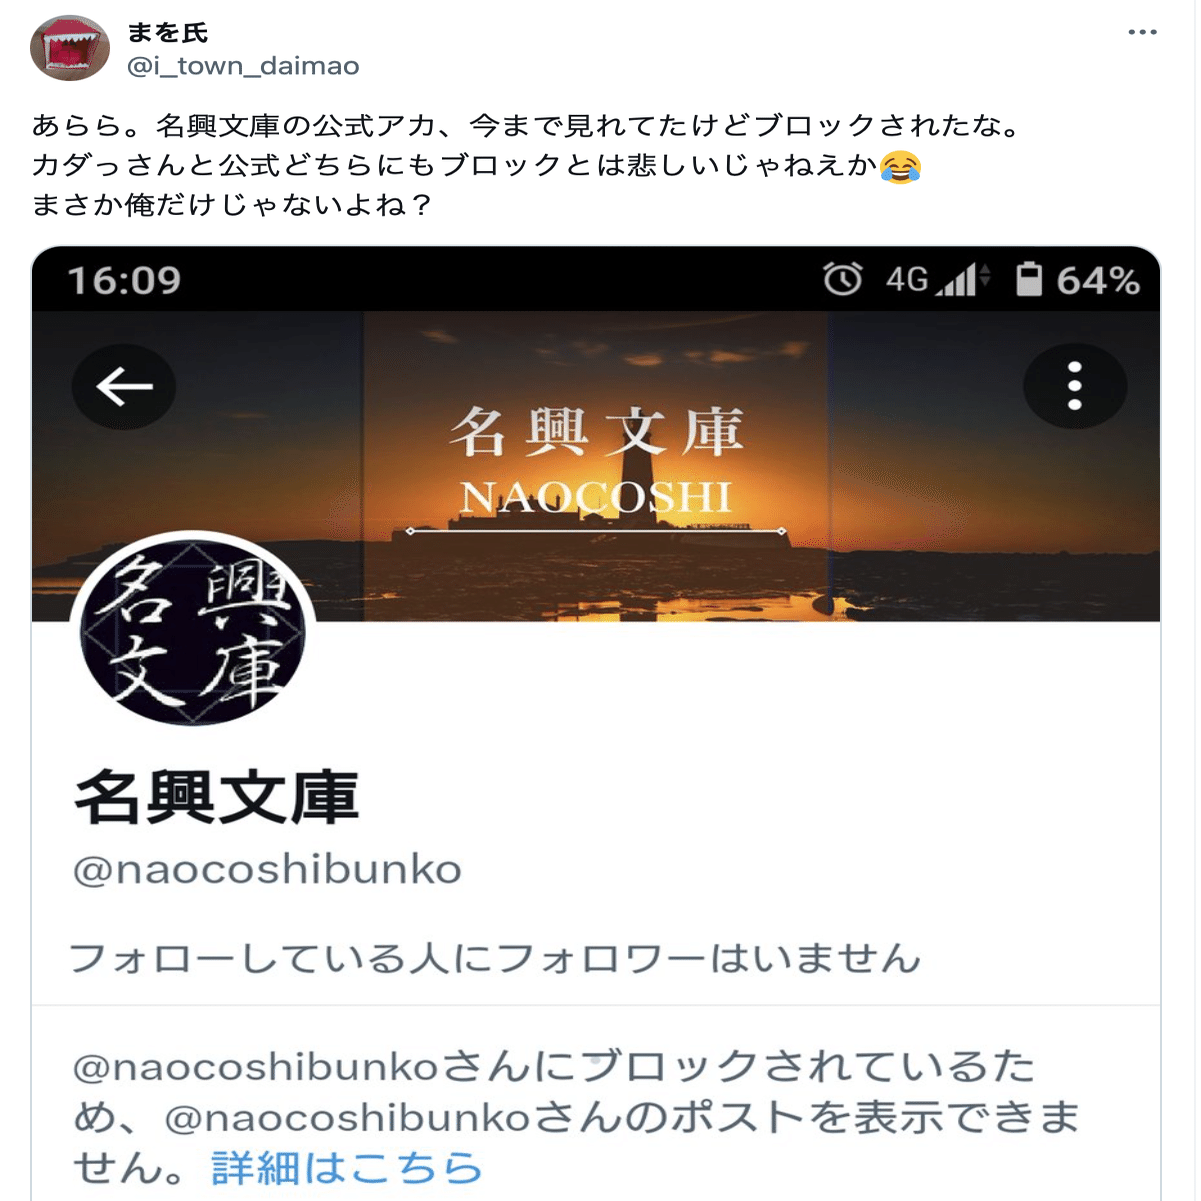Click the まを氏 display name
1201x1201 pixels.
click(167, 33)
